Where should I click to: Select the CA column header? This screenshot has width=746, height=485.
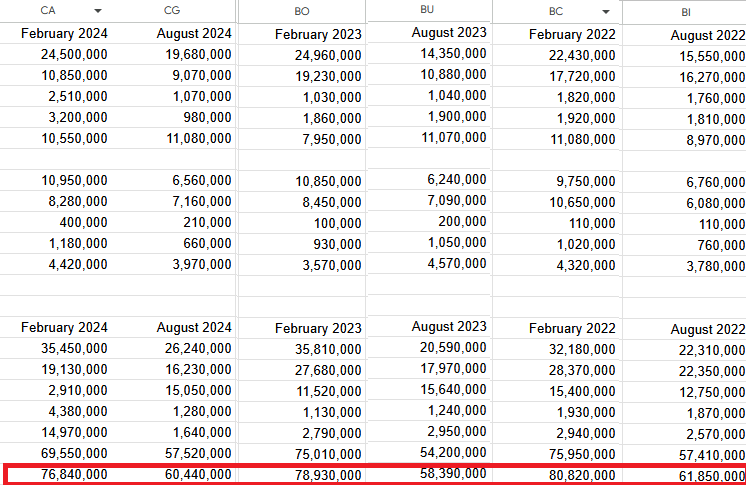coord(48,10)
